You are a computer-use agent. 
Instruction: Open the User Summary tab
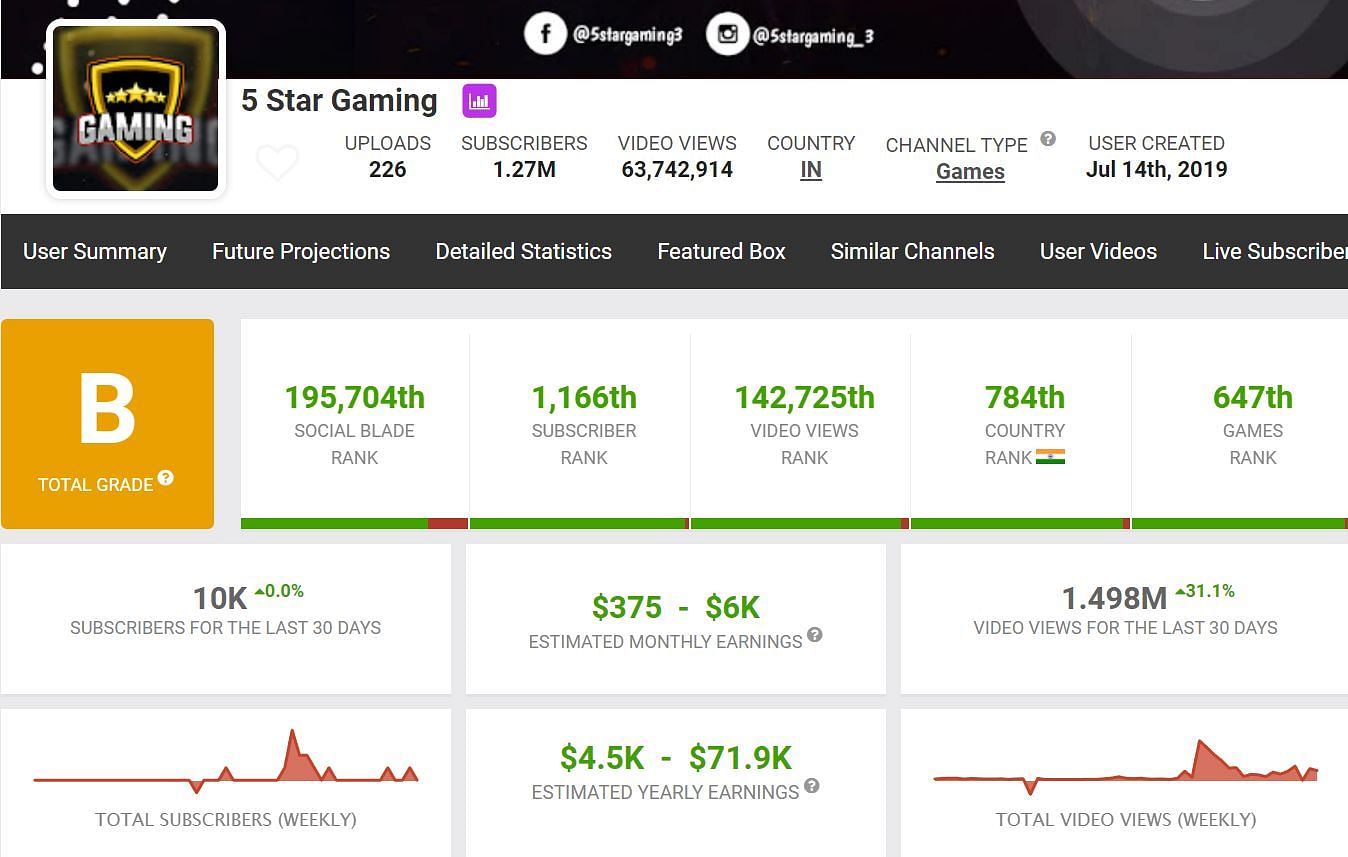[x=95, y=252]
